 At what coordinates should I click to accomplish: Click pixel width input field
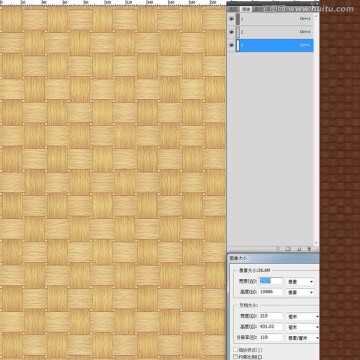pos(271,281)
